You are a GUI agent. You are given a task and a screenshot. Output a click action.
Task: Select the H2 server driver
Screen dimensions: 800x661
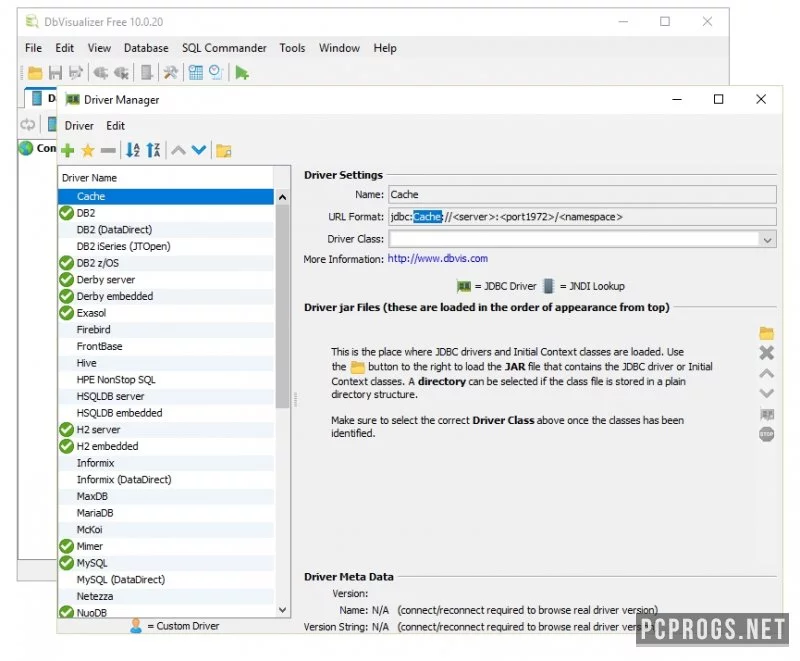coord(166,429)
